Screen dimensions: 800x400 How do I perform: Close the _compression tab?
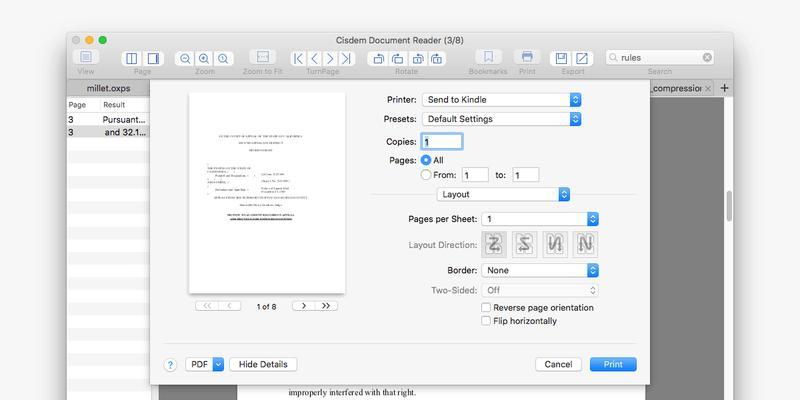708,88
